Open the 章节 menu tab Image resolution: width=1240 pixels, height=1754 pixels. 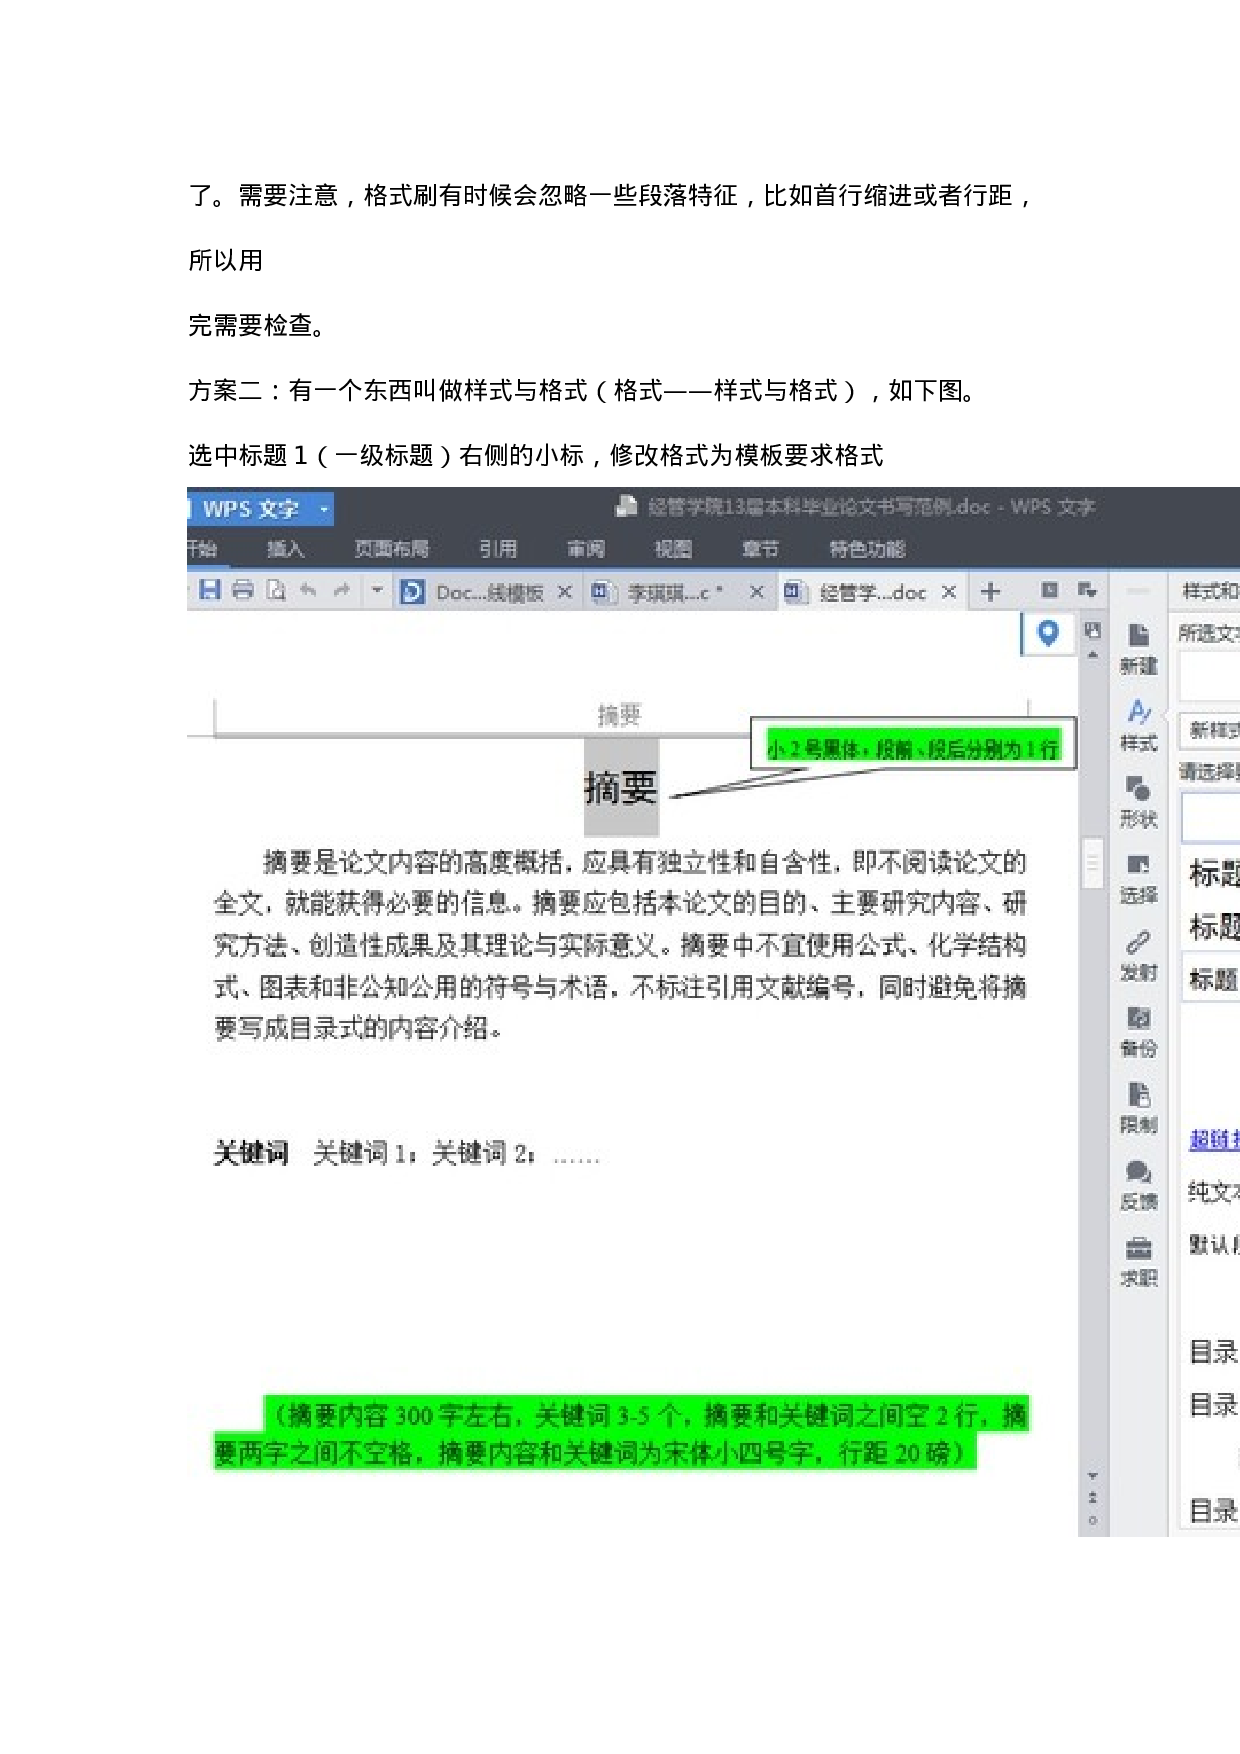[760, 549]
